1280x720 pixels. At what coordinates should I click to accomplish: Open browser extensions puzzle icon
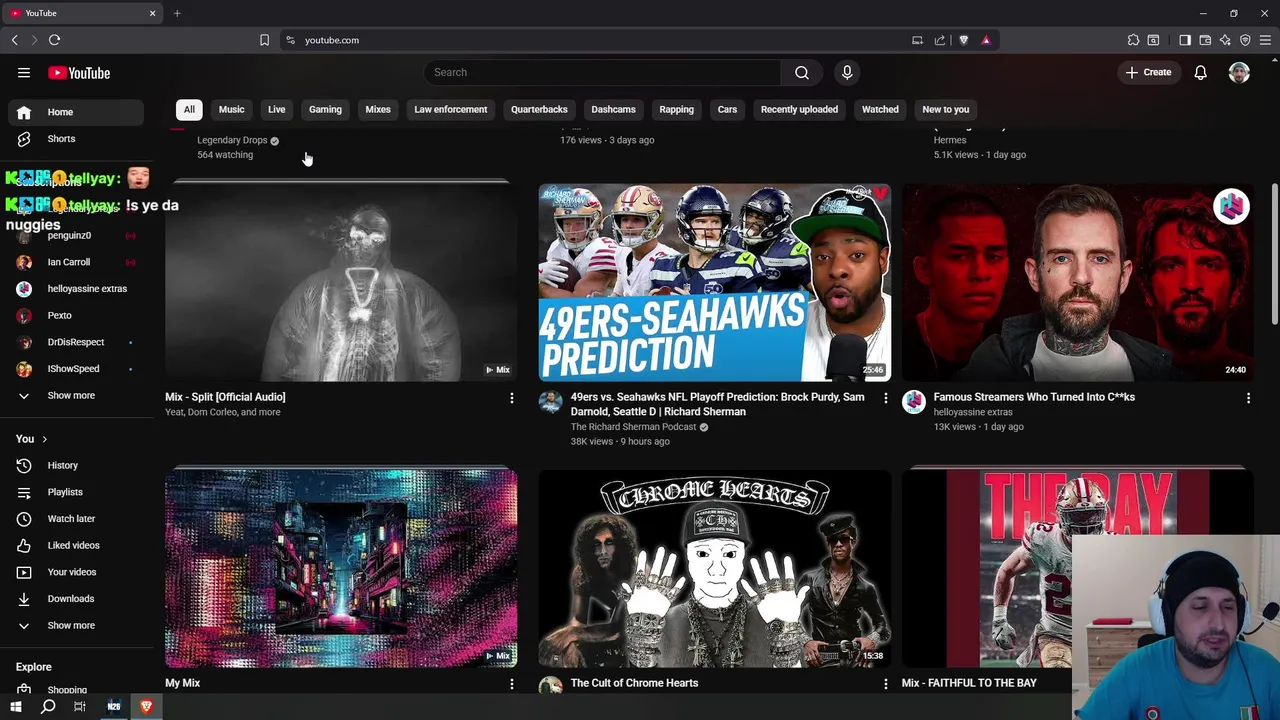1133,40
